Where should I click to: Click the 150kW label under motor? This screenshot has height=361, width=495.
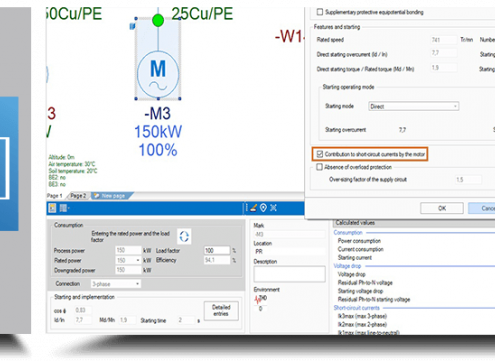click(x=158, y=131)
